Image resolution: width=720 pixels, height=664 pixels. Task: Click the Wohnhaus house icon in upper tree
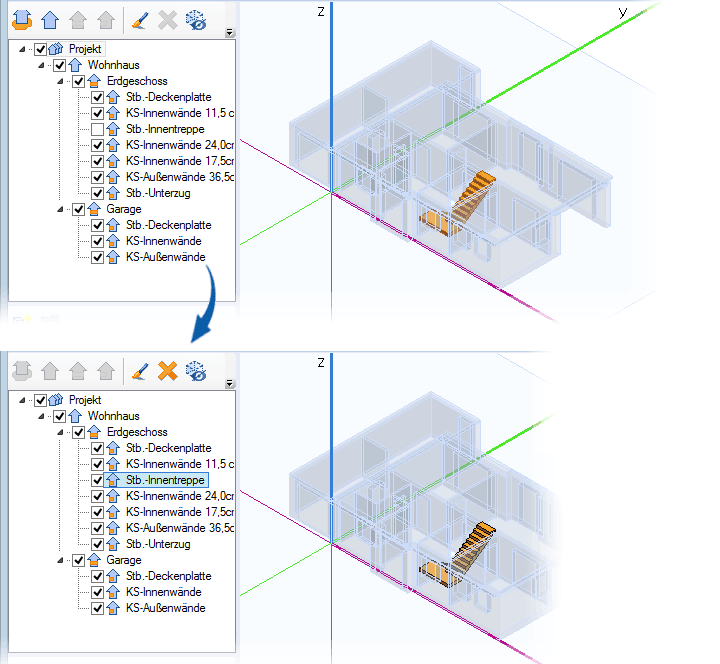75,65
